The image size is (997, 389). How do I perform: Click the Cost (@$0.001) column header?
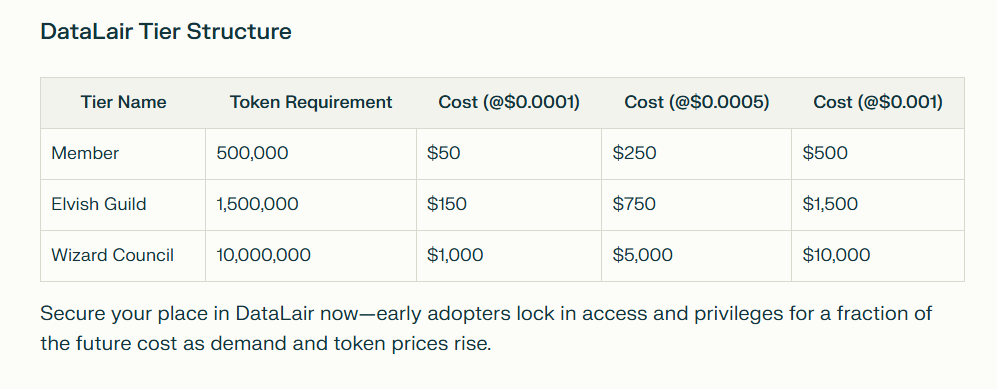877,102
